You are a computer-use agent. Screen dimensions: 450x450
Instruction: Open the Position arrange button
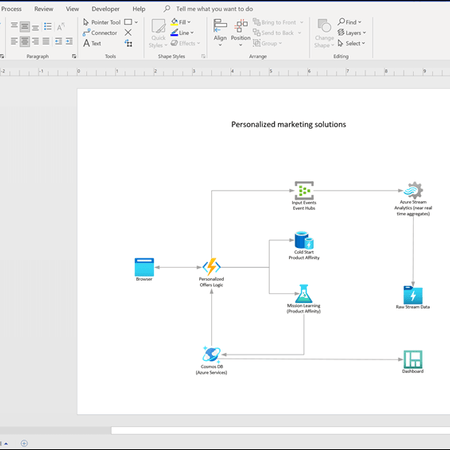pyautogui.click(x=240, y=32)
